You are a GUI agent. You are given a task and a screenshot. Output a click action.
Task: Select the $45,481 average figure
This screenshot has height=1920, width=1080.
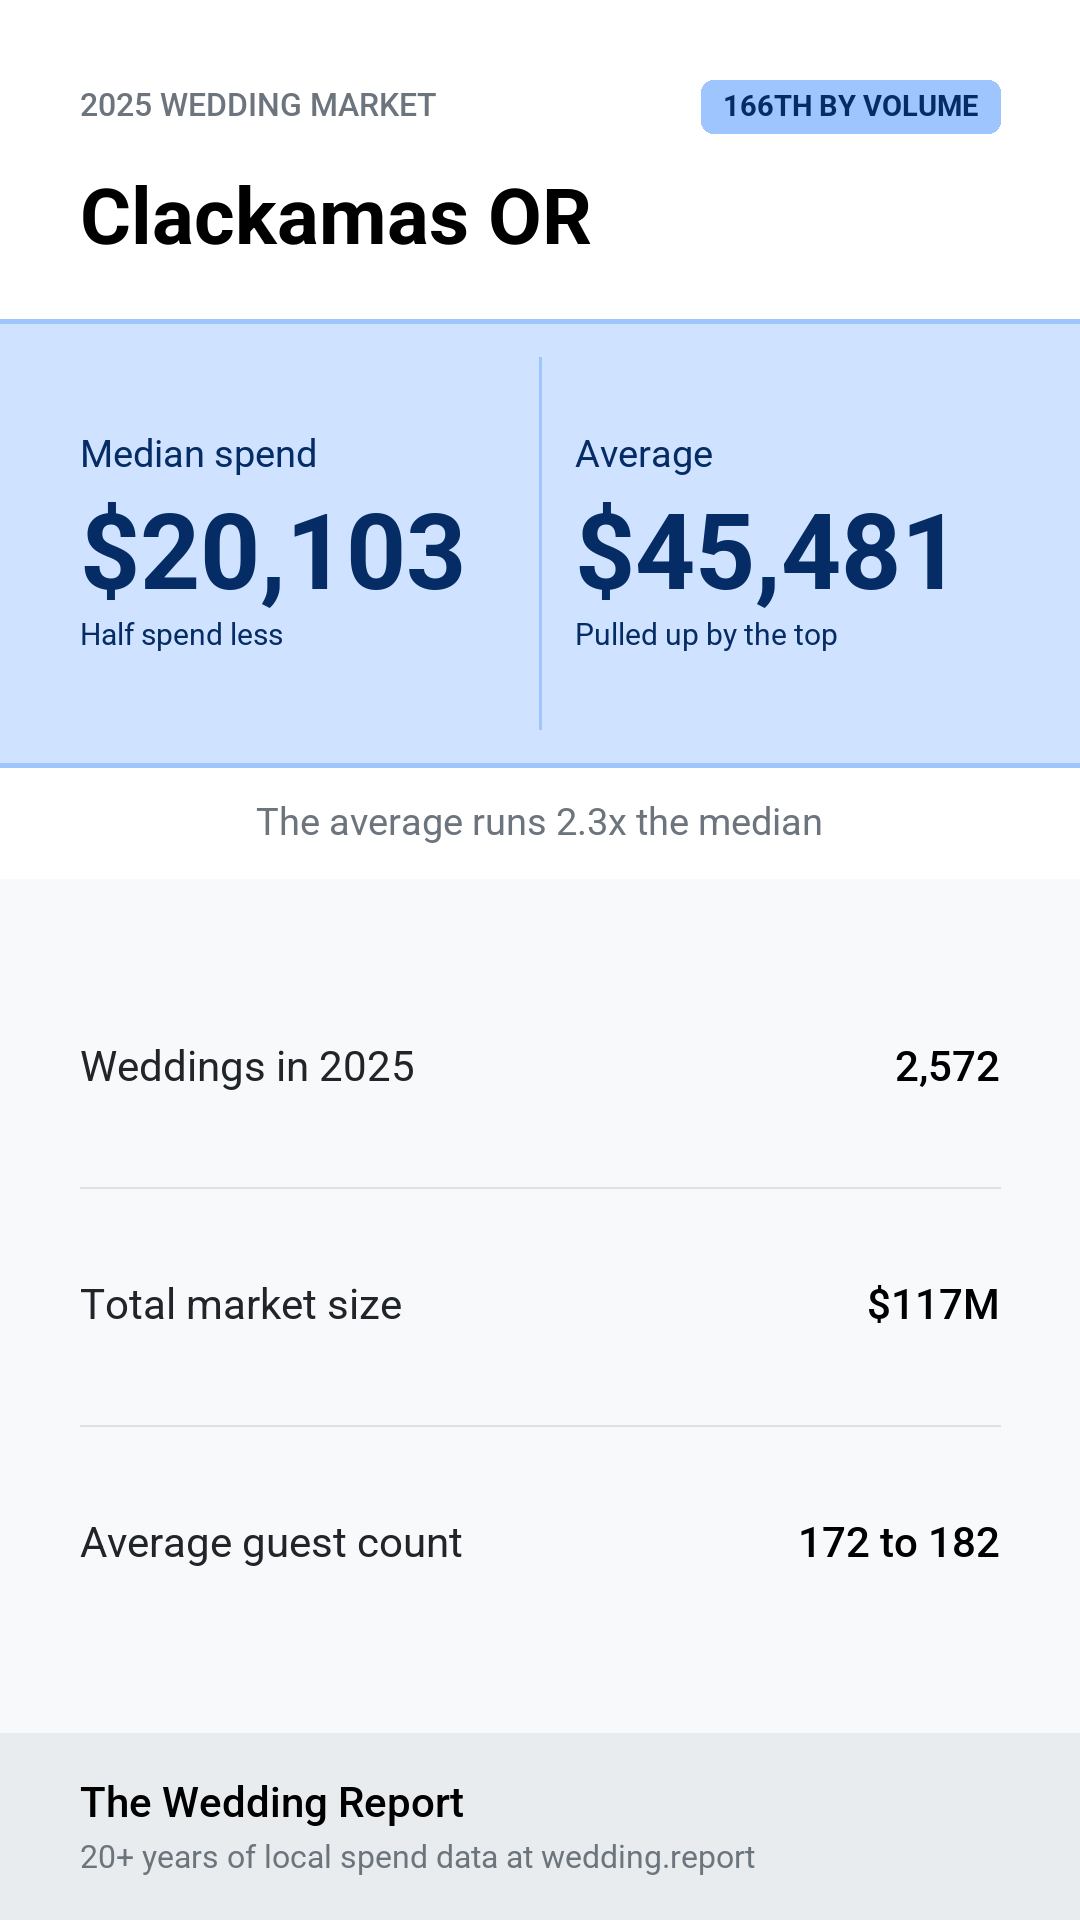click(766, 552)
